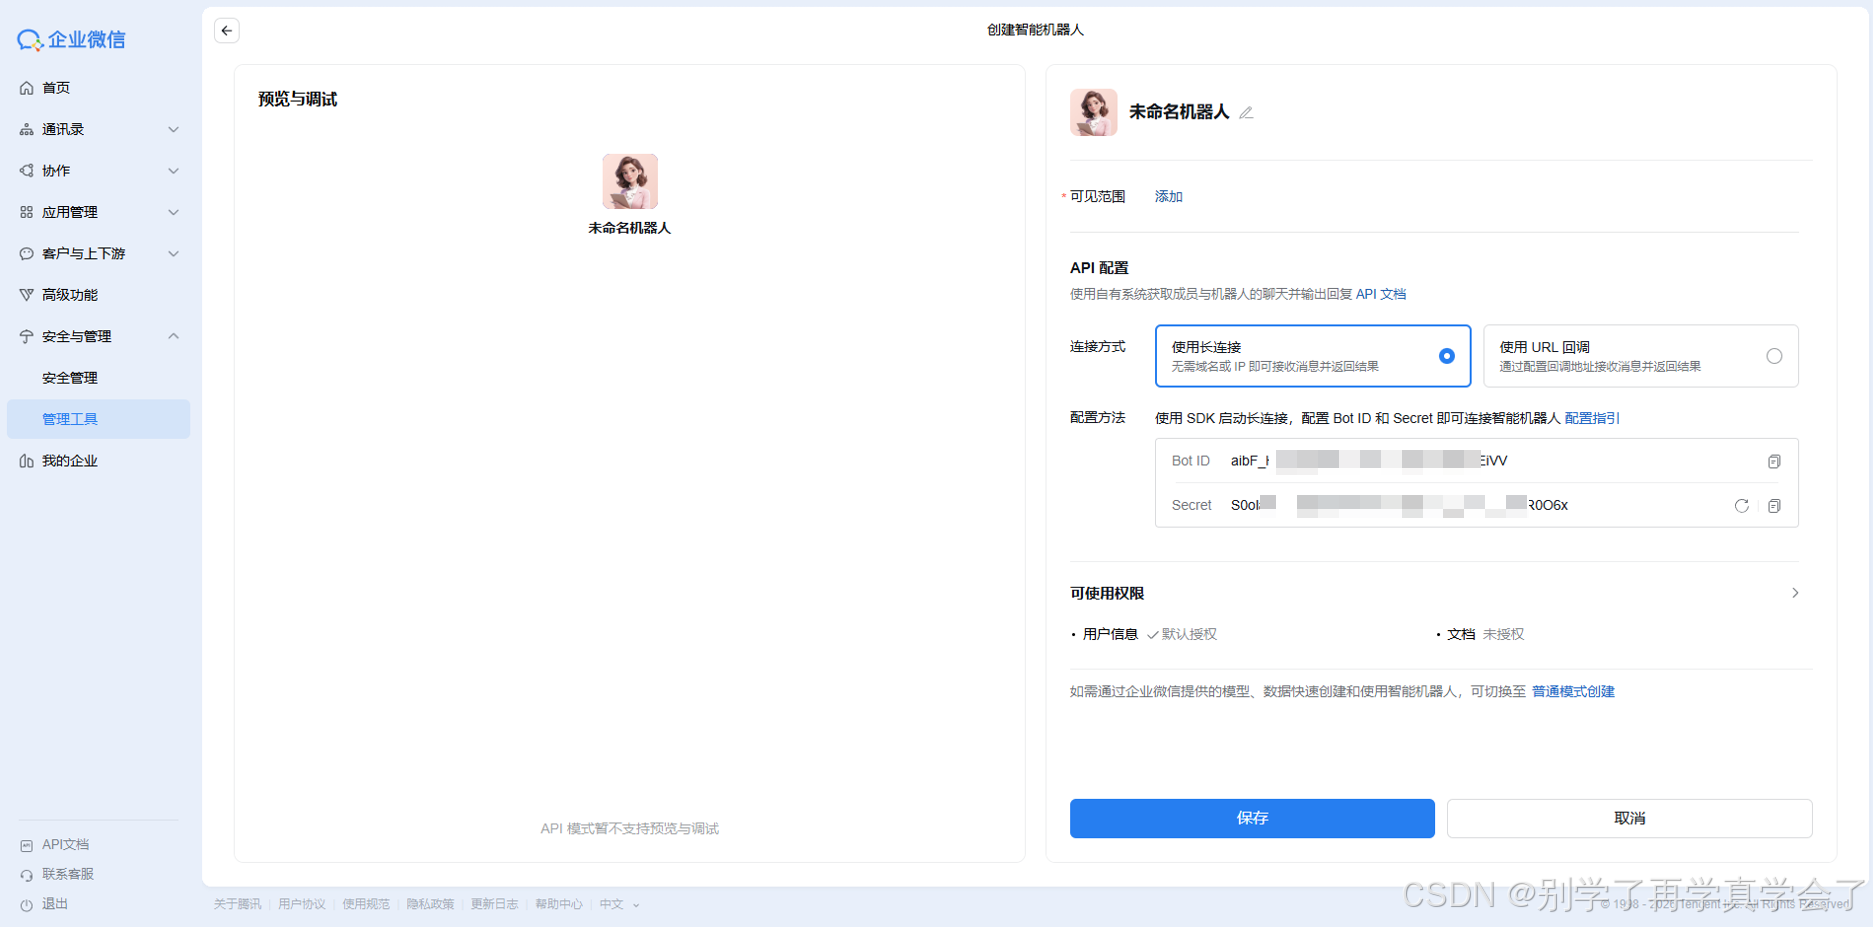Click the 配置指引 link
The image size is (1873, 927).
1591,418
